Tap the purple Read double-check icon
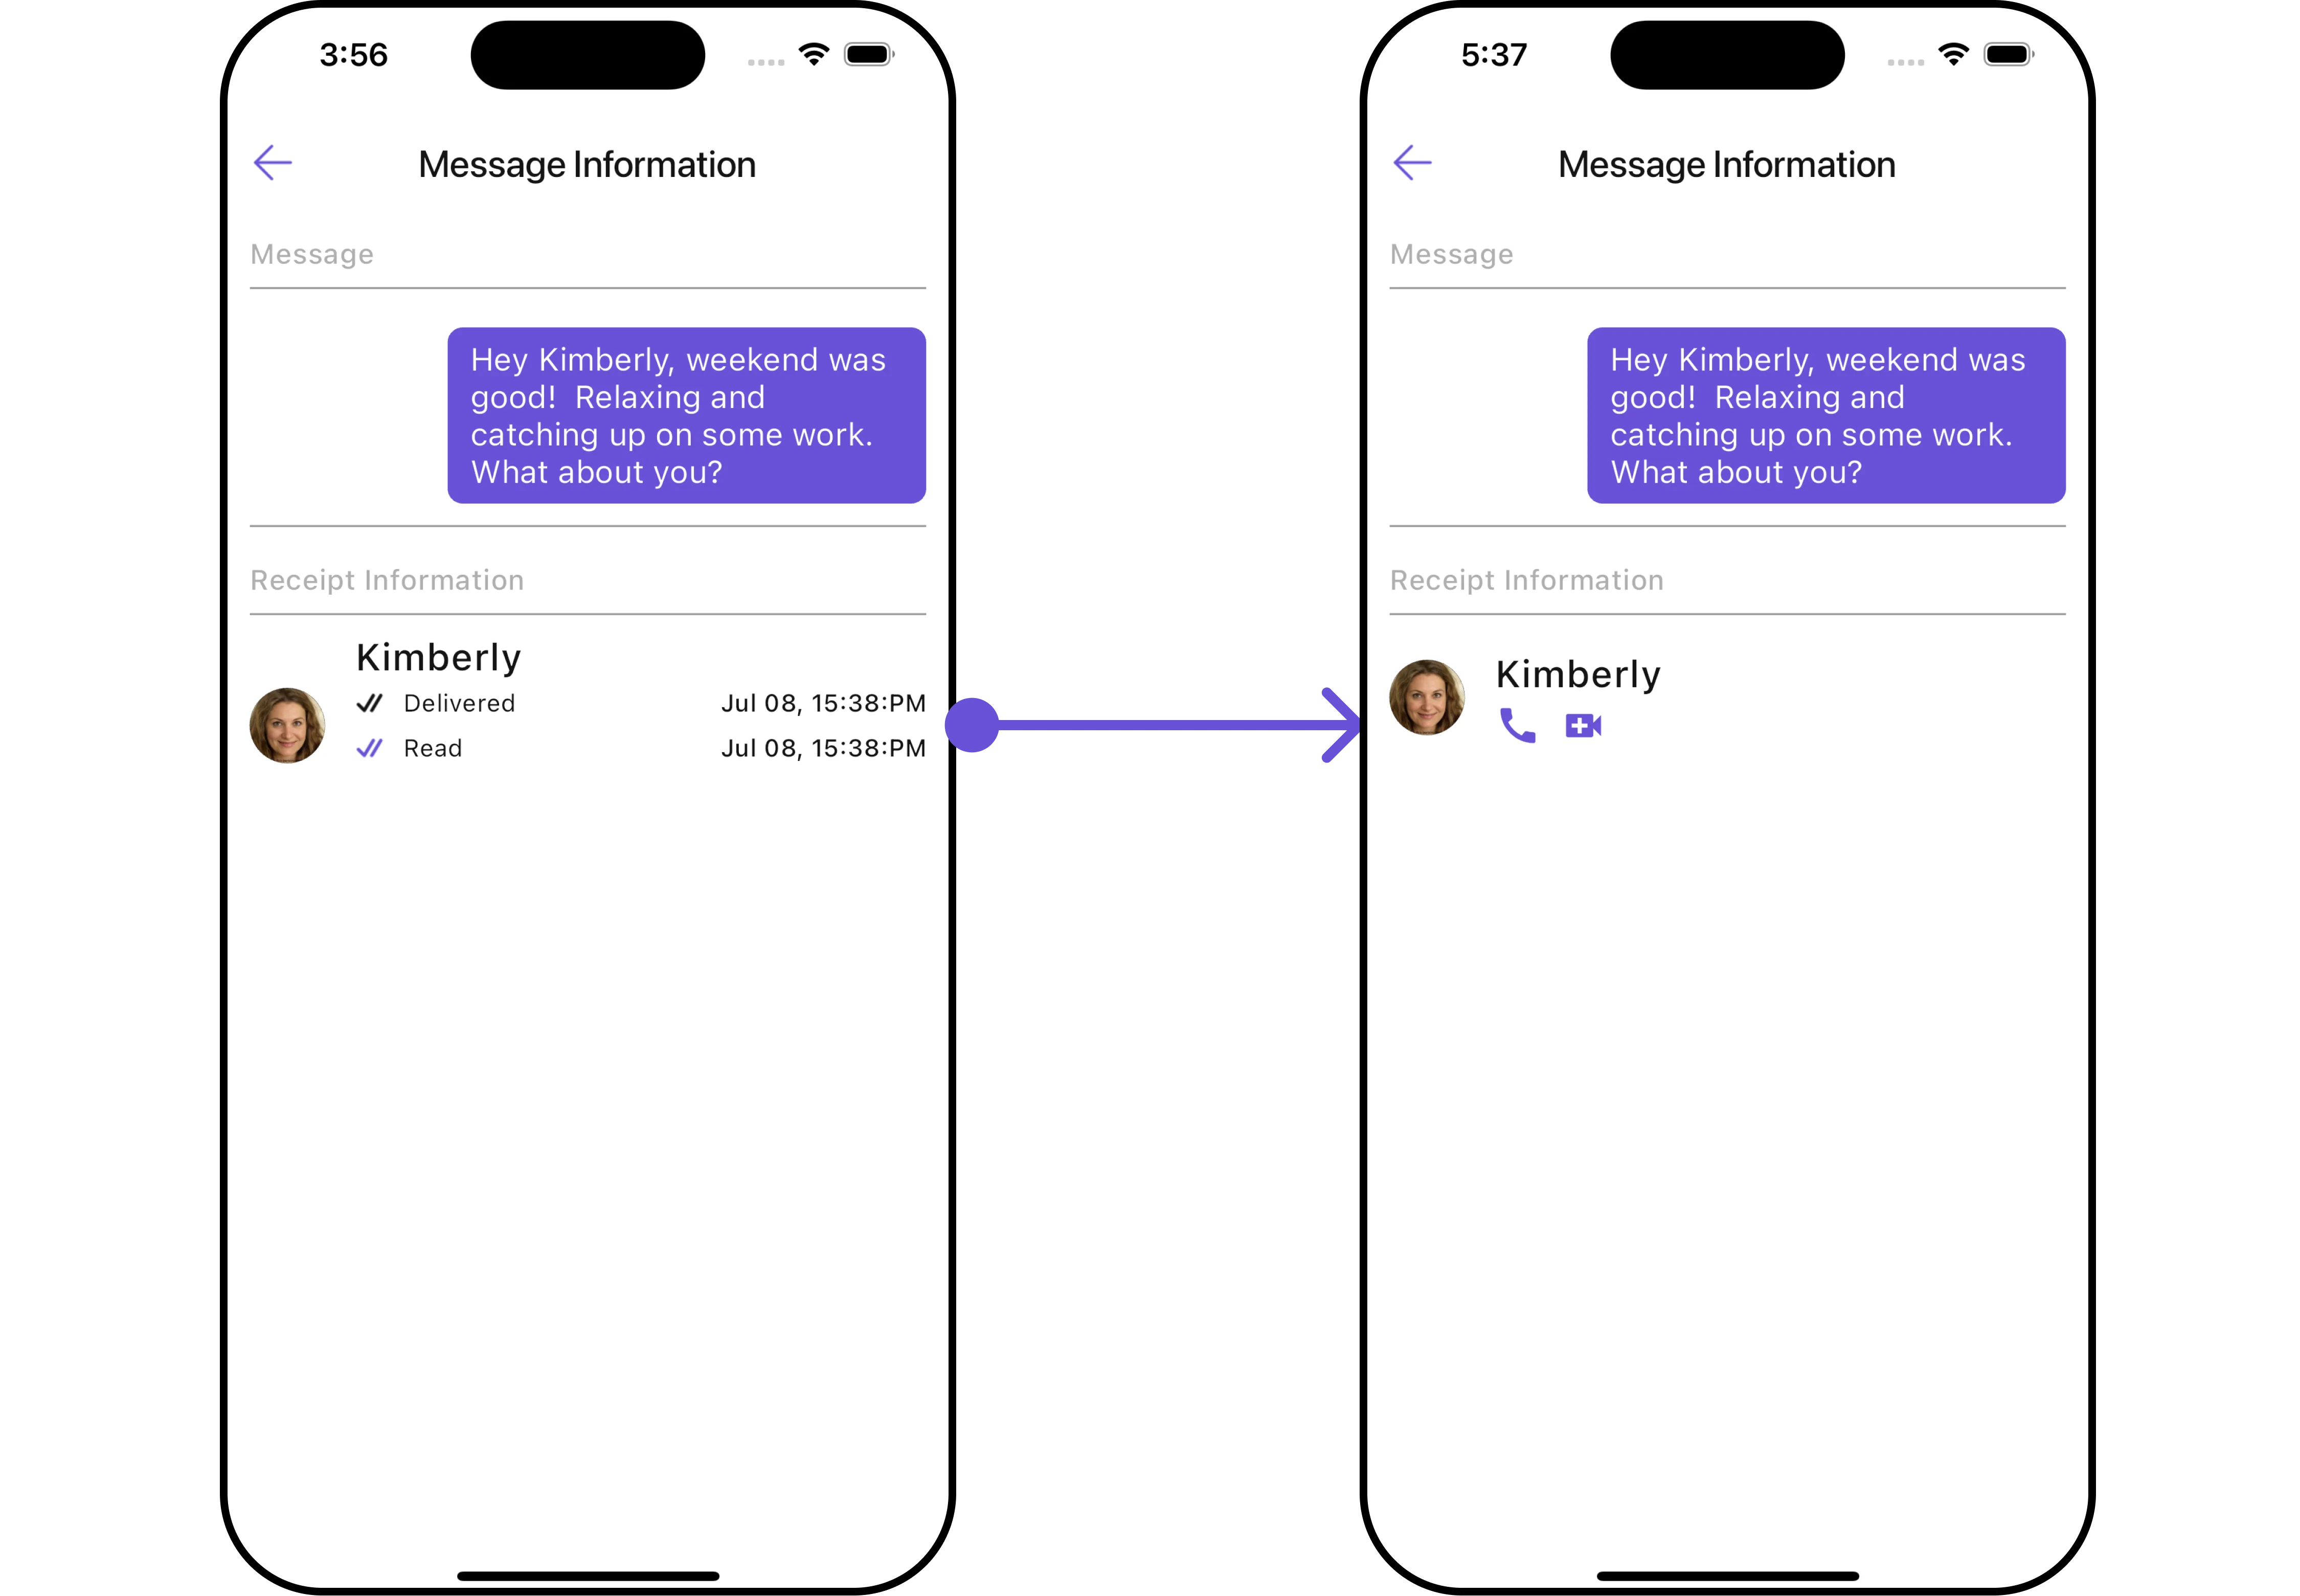The height and width of the screenshot is (1596, 2300). point(370,748)
